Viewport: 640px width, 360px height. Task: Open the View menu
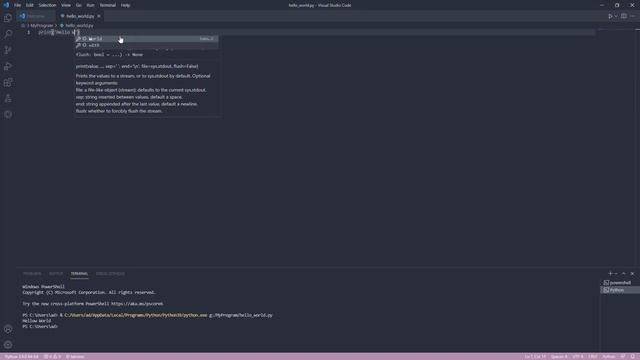click(x=66, y=5)
